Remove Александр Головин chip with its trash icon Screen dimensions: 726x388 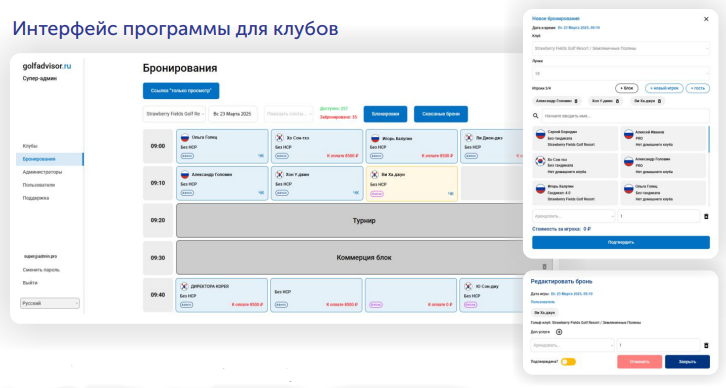576,101
